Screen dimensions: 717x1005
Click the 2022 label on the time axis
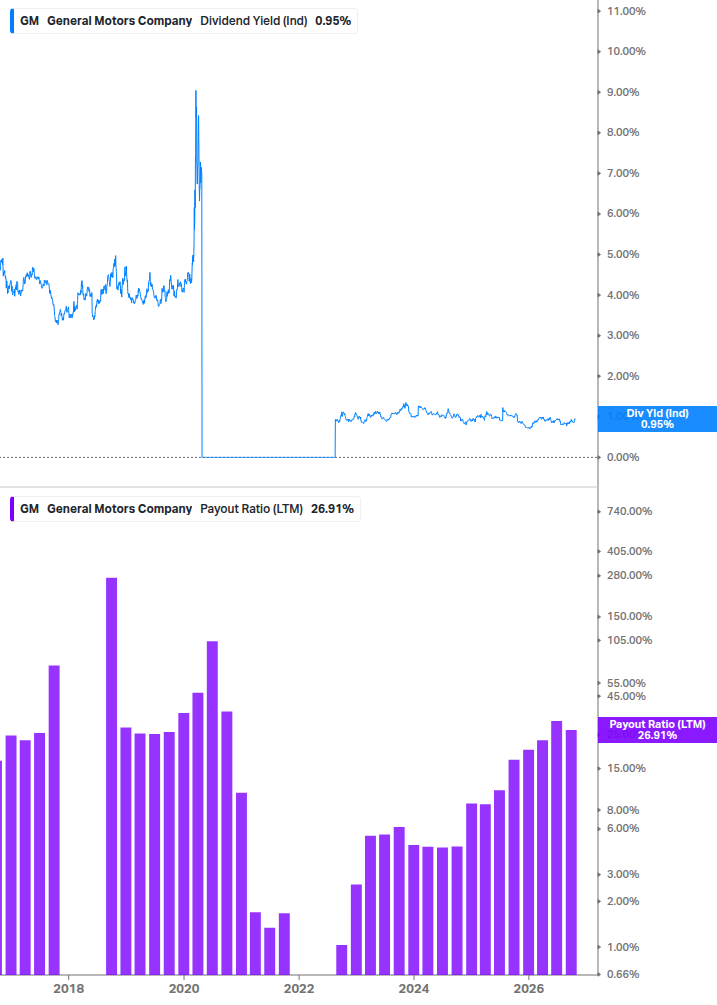[299, 988]
